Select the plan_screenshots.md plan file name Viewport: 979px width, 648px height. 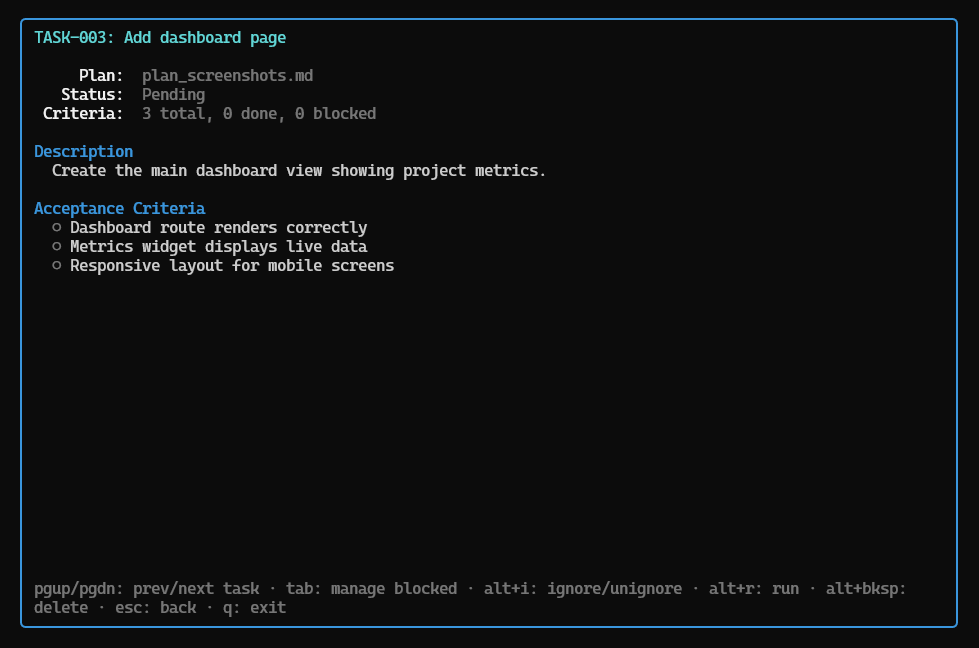227,76
